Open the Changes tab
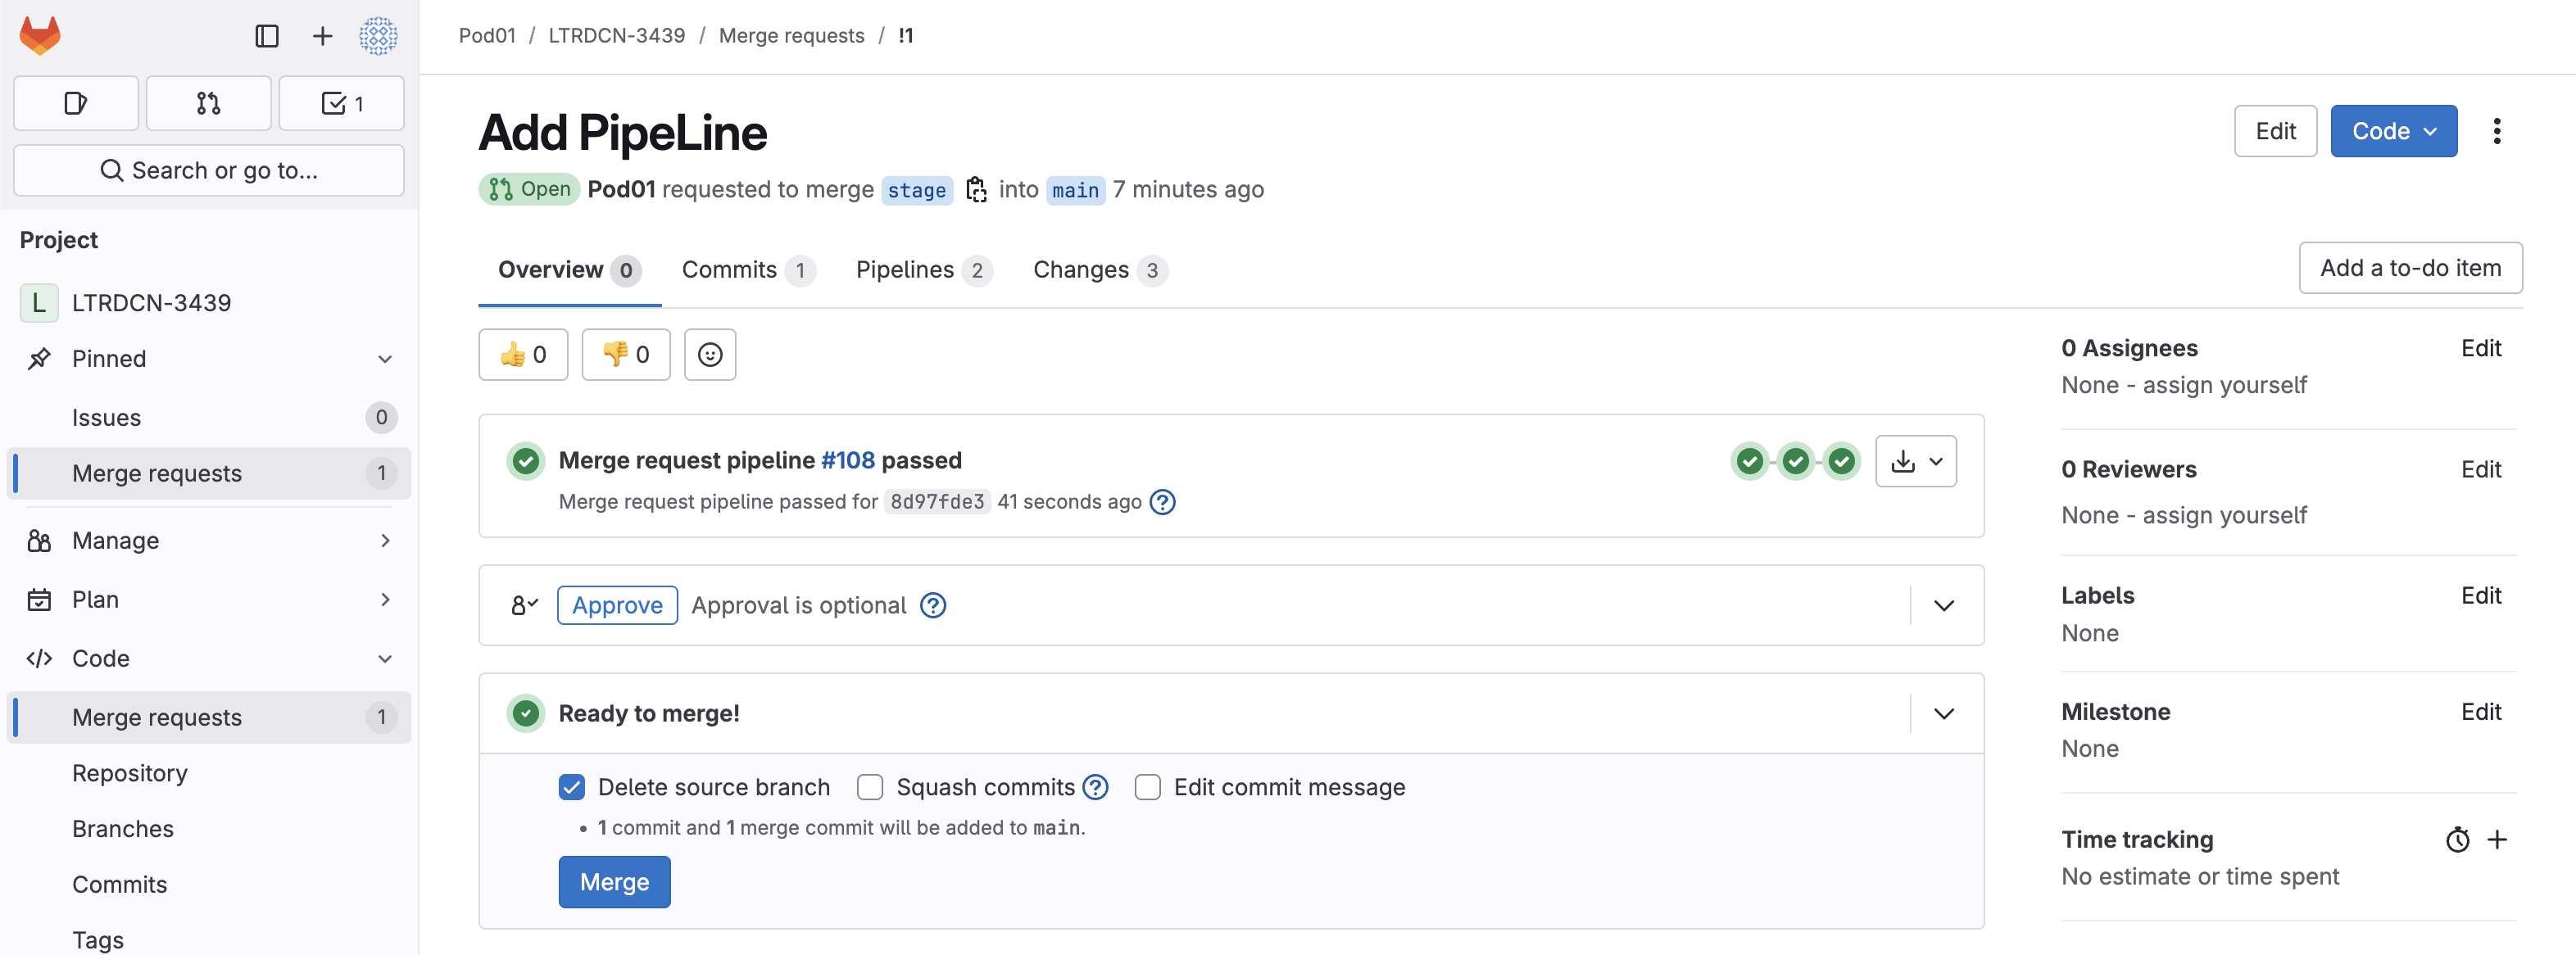Image resolution: width=2576 pixels, height=955 pixels. tap(1099, 270)
